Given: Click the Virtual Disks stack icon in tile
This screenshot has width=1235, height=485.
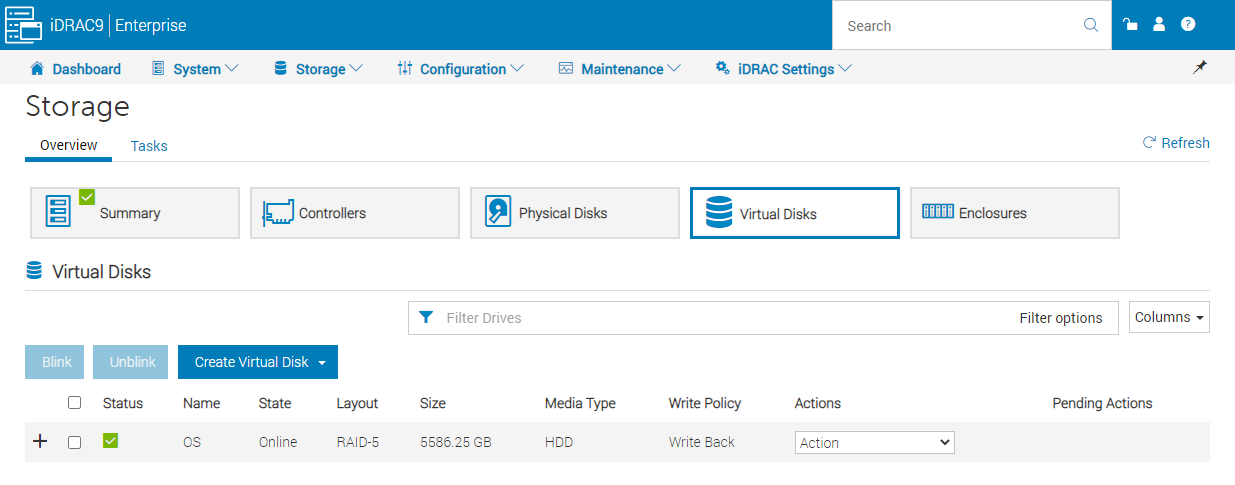Looking at the screenshot, I should tap(718, 213).
